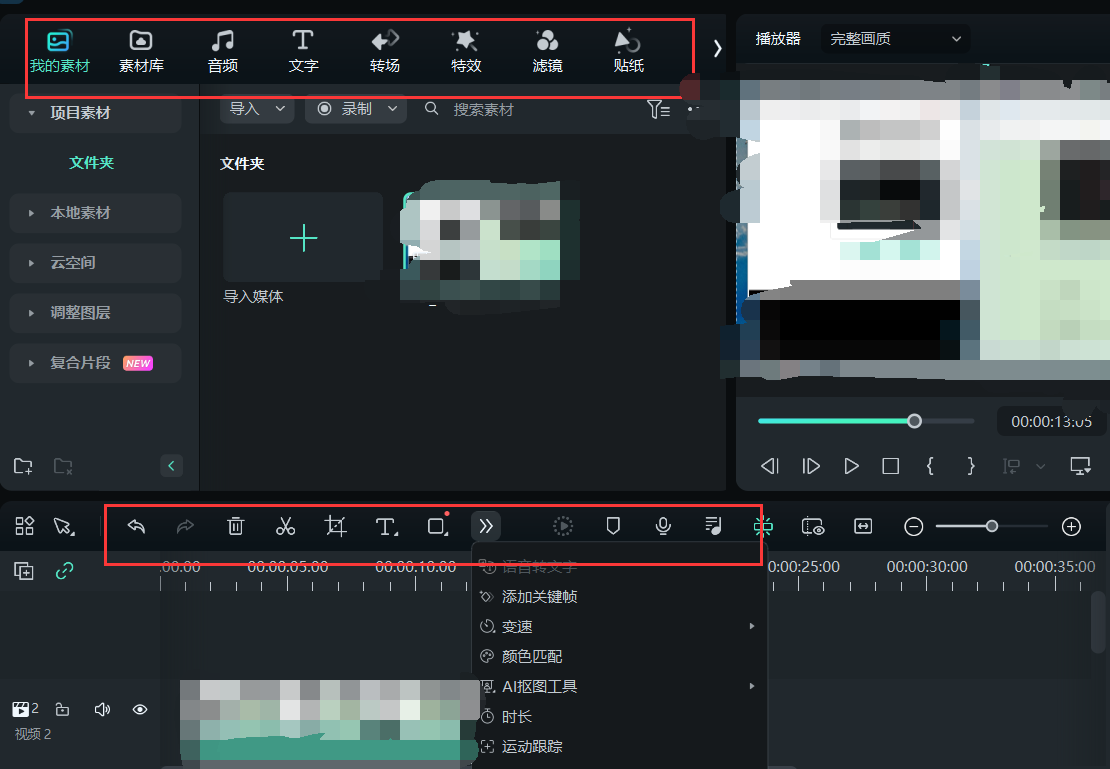Open the filter icon next to the material search box
The width and height of the screenshot is (1110, 769).
click(658, 110)
